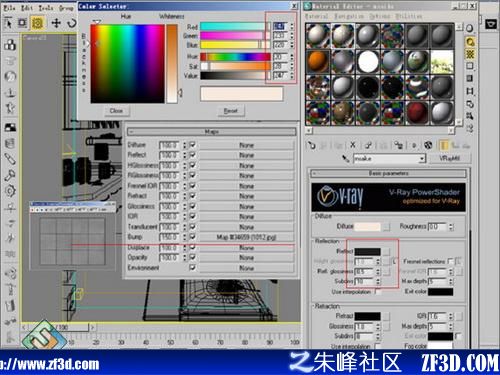The height and width of the screenshot is (375, 500).
Task: Click Close in the Color Selector
Action: pos(116,111)
